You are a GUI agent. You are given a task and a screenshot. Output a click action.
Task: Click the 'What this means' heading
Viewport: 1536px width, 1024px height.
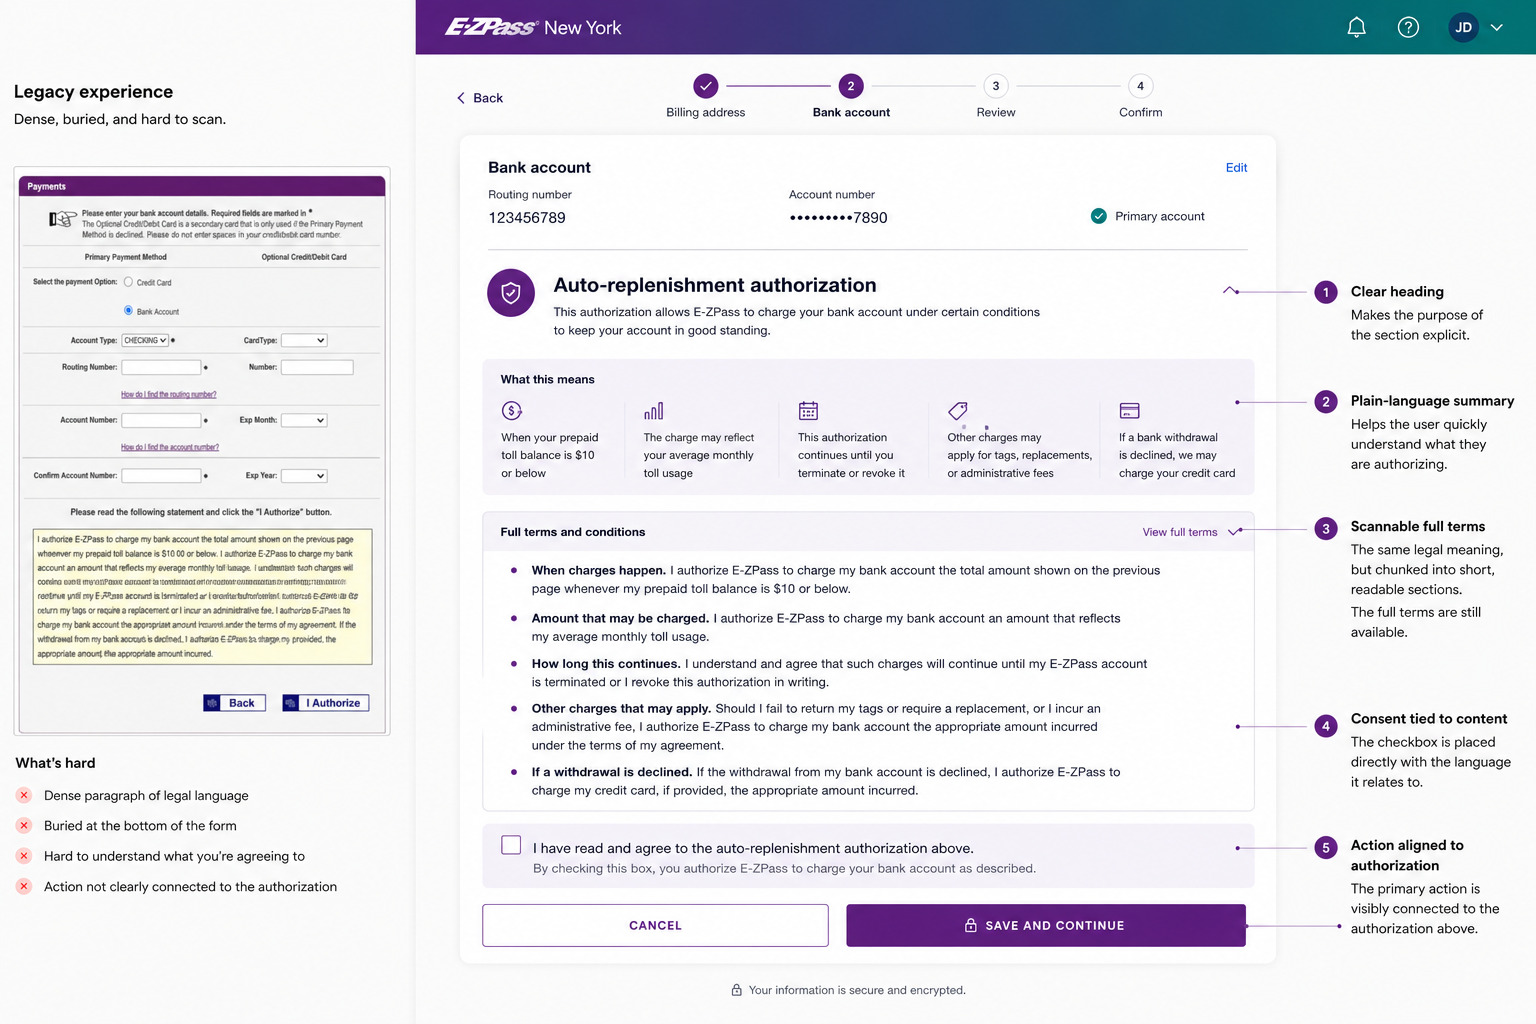pyautogui.click(x=547, y=379)
